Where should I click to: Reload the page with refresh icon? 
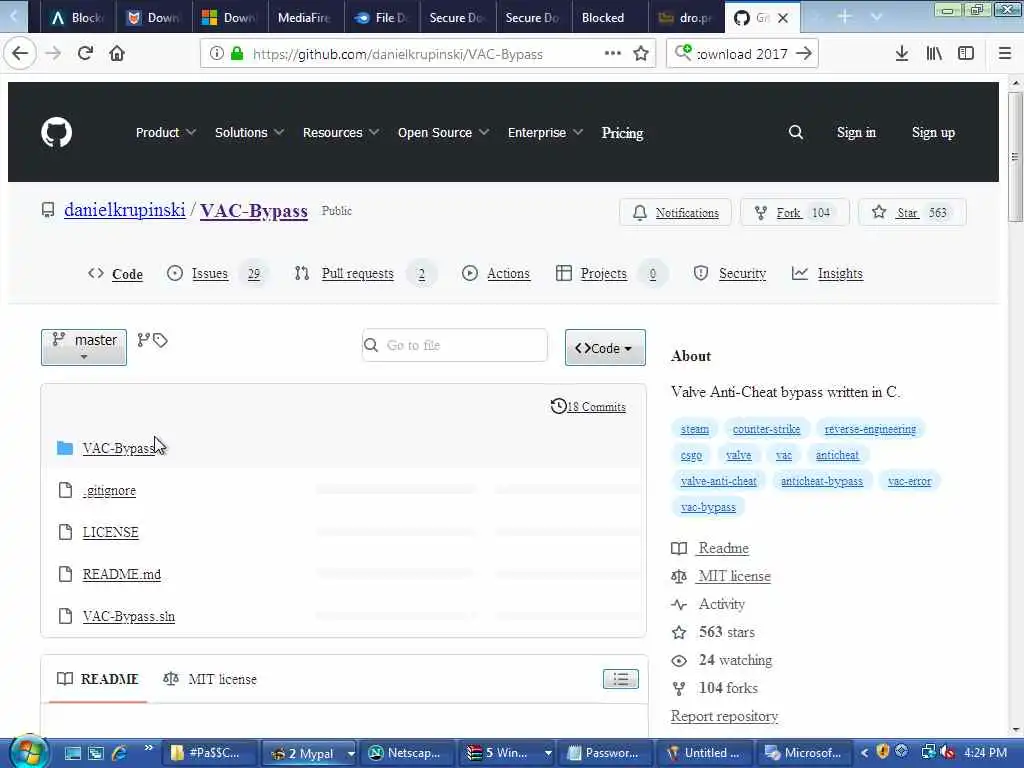(x=85, y=54)
